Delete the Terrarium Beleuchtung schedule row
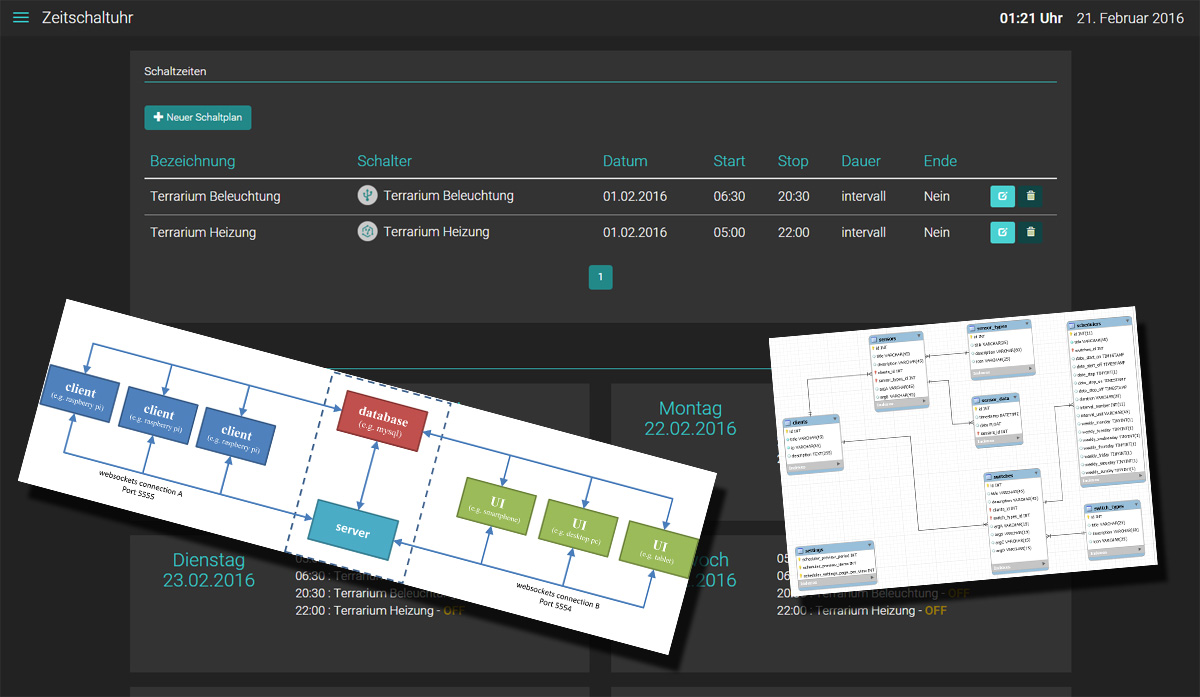This screenshot has height=697, width=1200. pos(1031,196)
